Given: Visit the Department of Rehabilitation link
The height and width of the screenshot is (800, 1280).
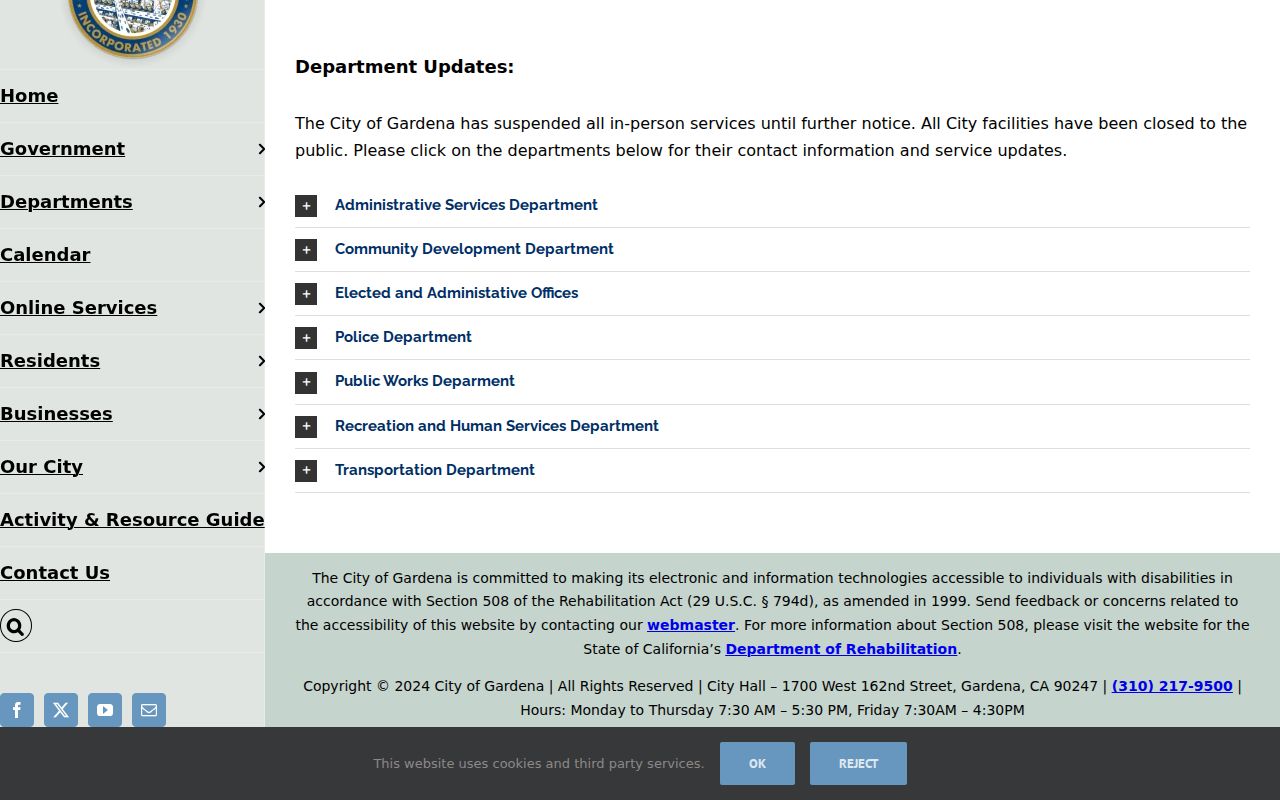Looking at the screenshot, I should (x=841, y=649).
